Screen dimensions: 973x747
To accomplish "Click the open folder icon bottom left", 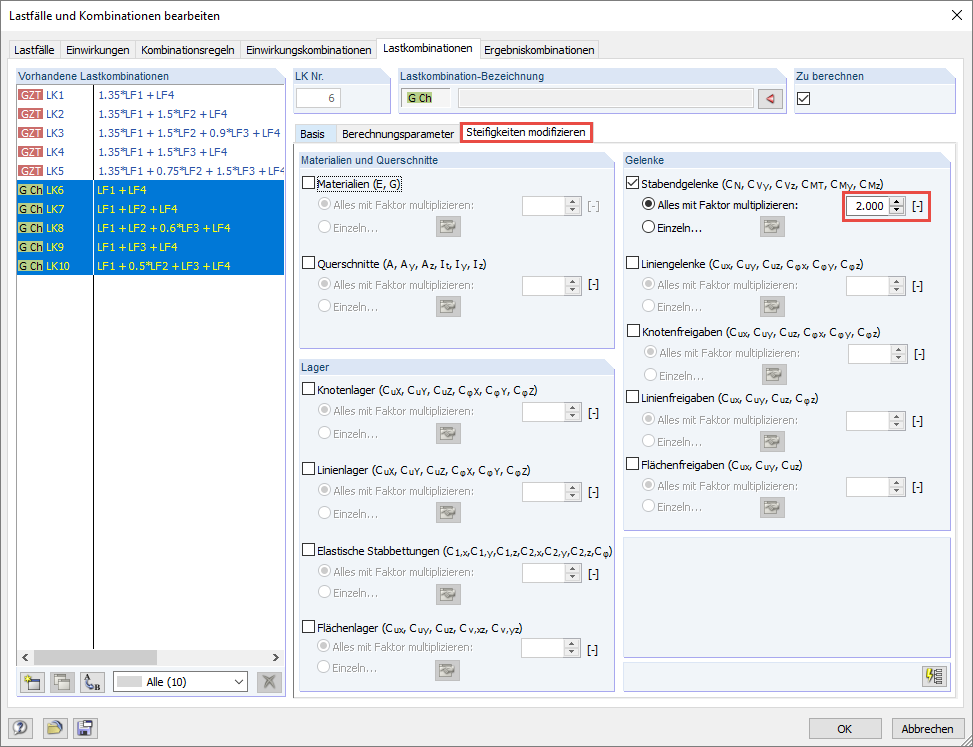I will click(55, 727).
